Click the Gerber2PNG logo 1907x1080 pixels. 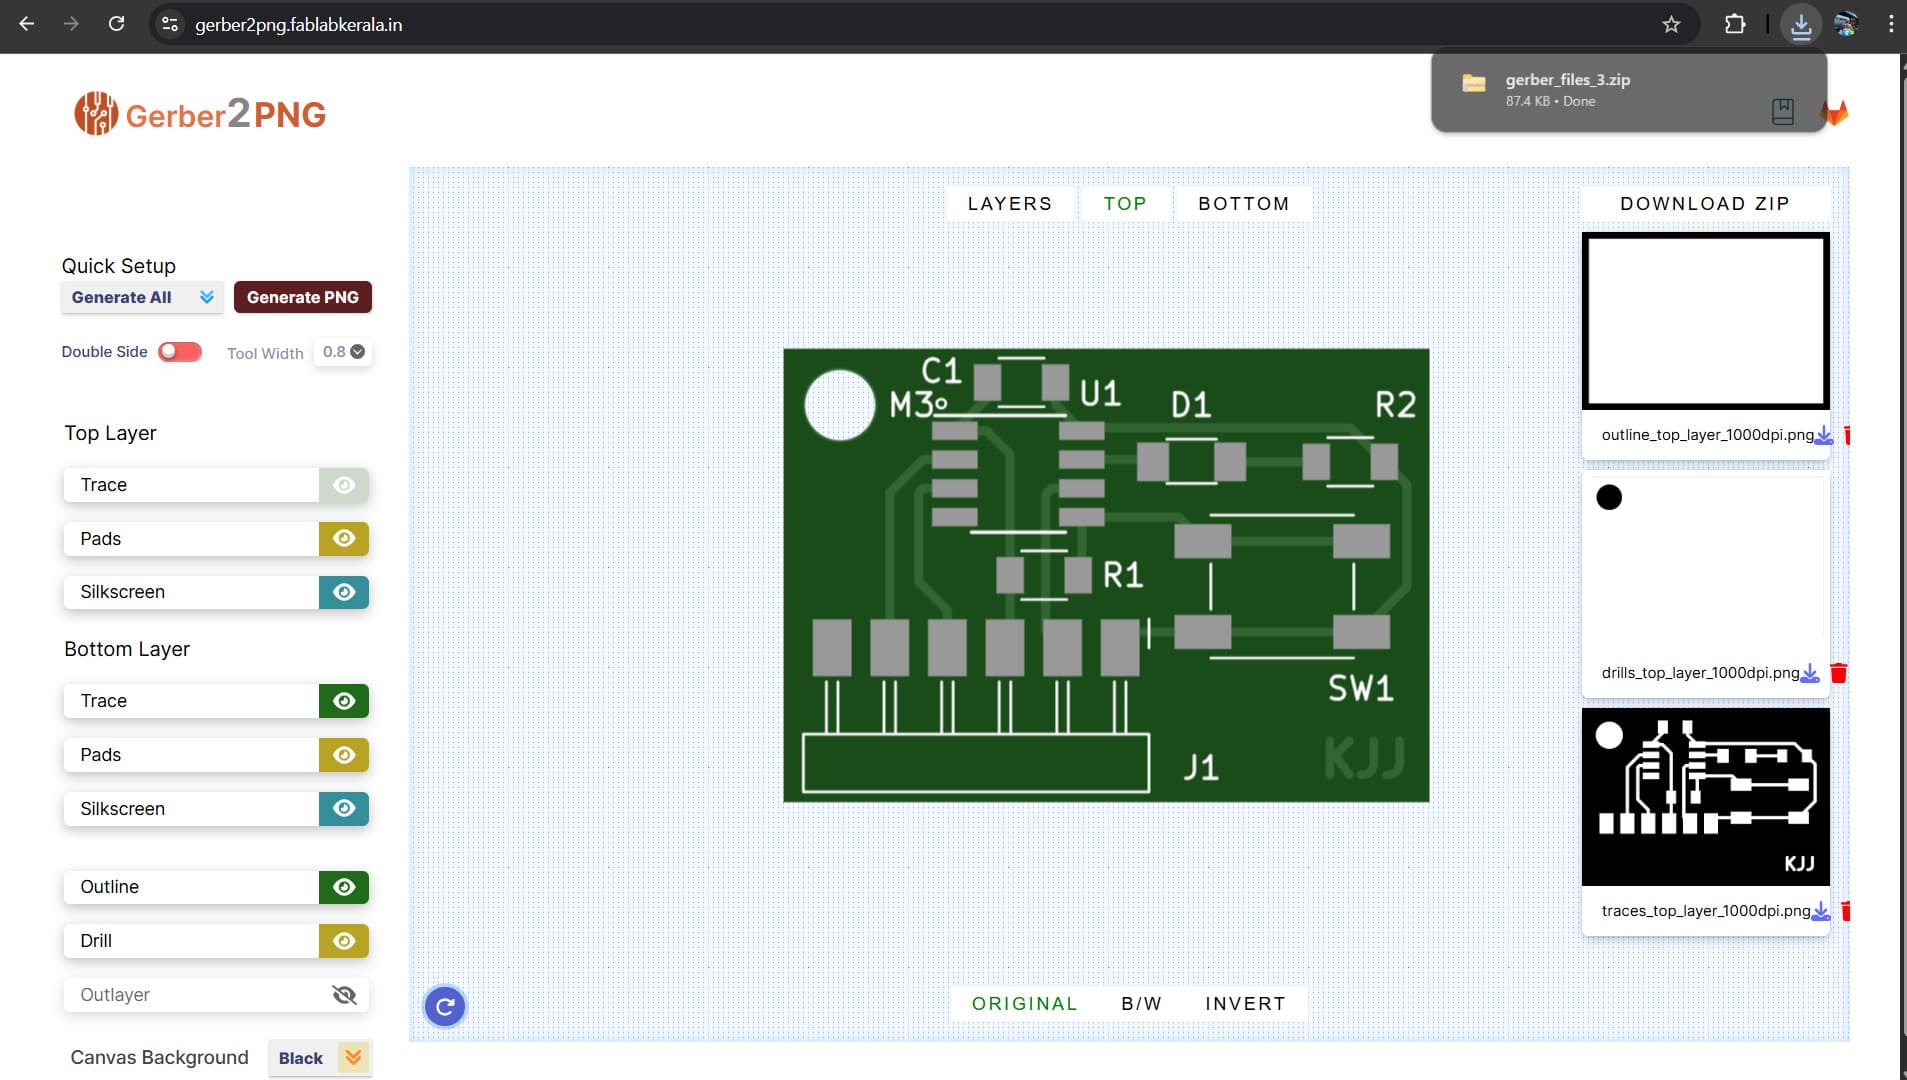tap(198, 112)
